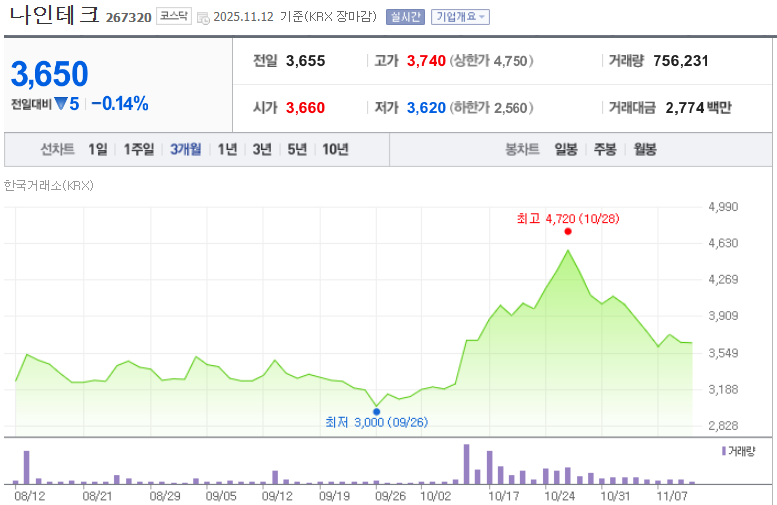Select the 1일 line chart tab
Image resolution: width=777 pixels, height=505 pixels.
[x=98, y=149]
